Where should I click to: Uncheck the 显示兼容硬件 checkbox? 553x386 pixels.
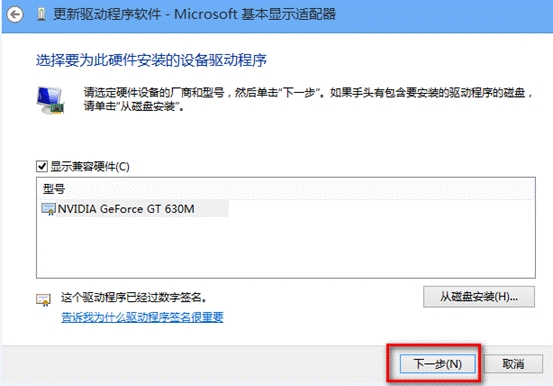(42, 166)
